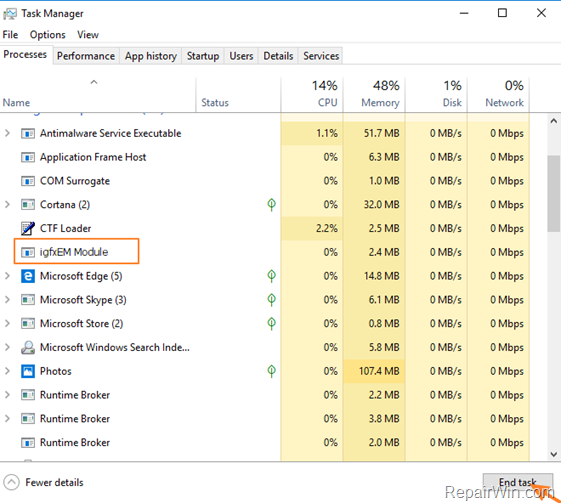Expand the Microsoft Skype (3) group
Screen dimensions: 561x503
click(7, 300)
